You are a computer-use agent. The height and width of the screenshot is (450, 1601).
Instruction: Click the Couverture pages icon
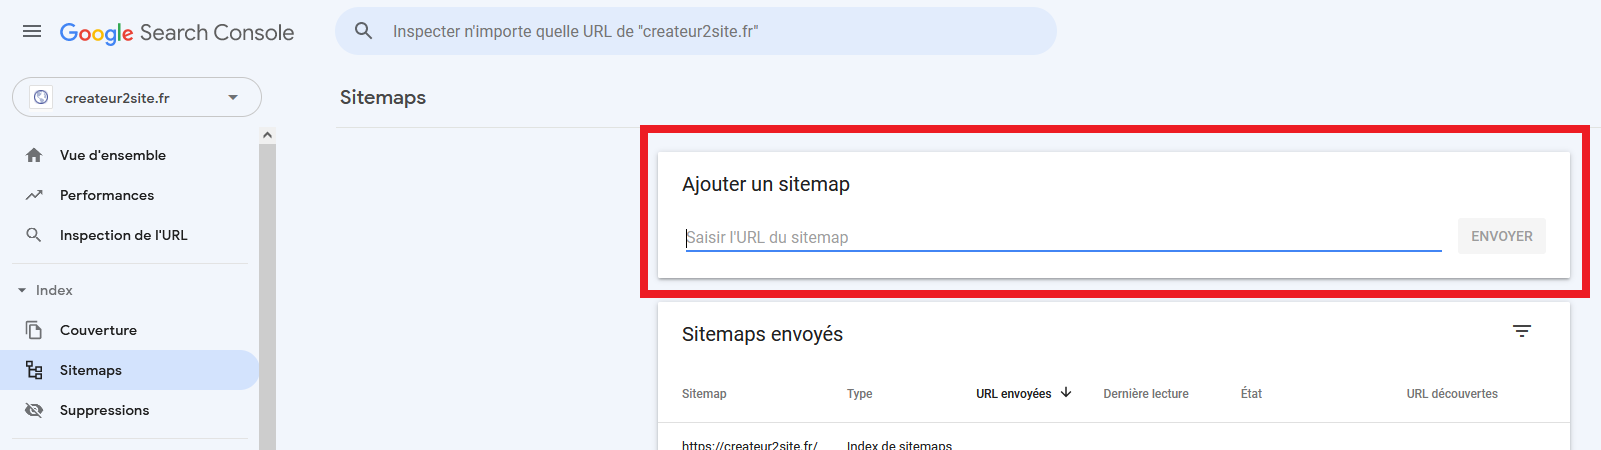tap(34, 330)
